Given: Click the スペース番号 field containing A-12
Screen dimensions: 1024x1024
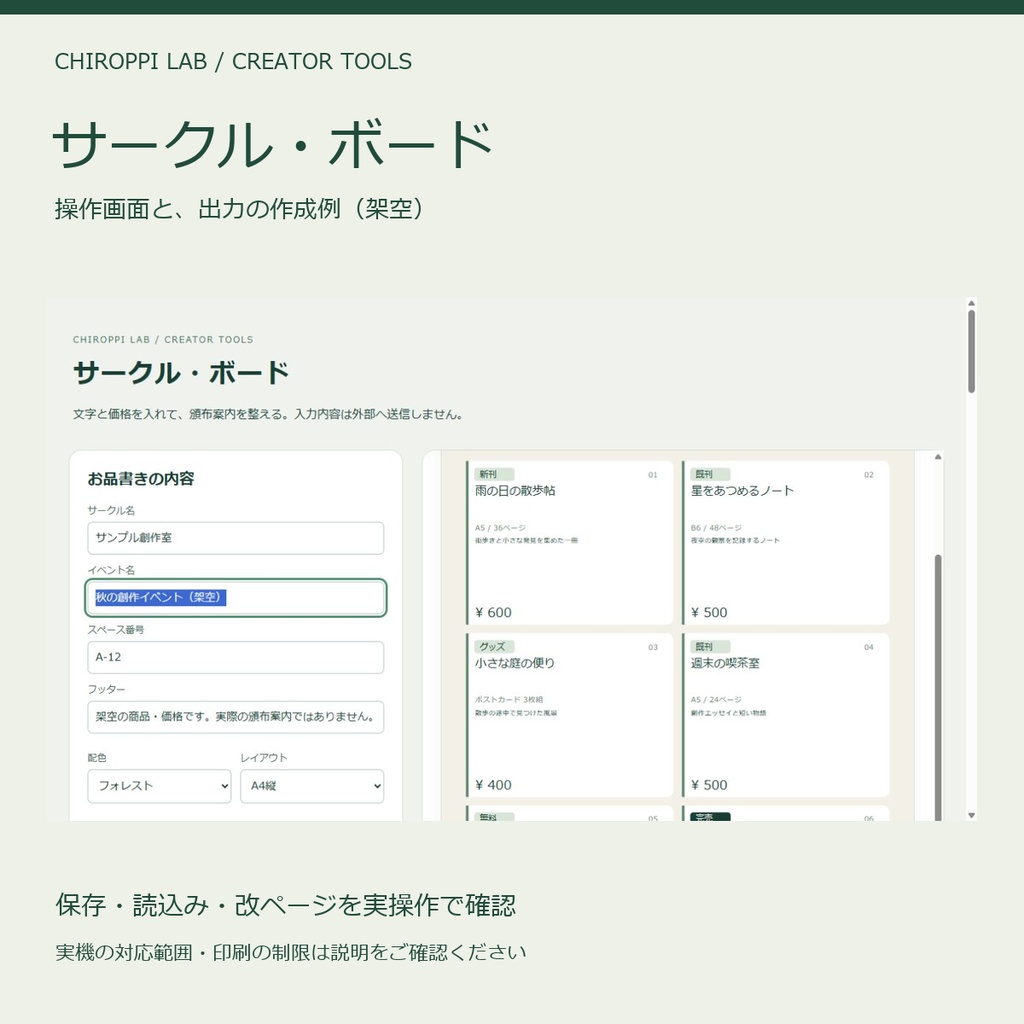Looking at the screenshot, I should tap(235, 657).
